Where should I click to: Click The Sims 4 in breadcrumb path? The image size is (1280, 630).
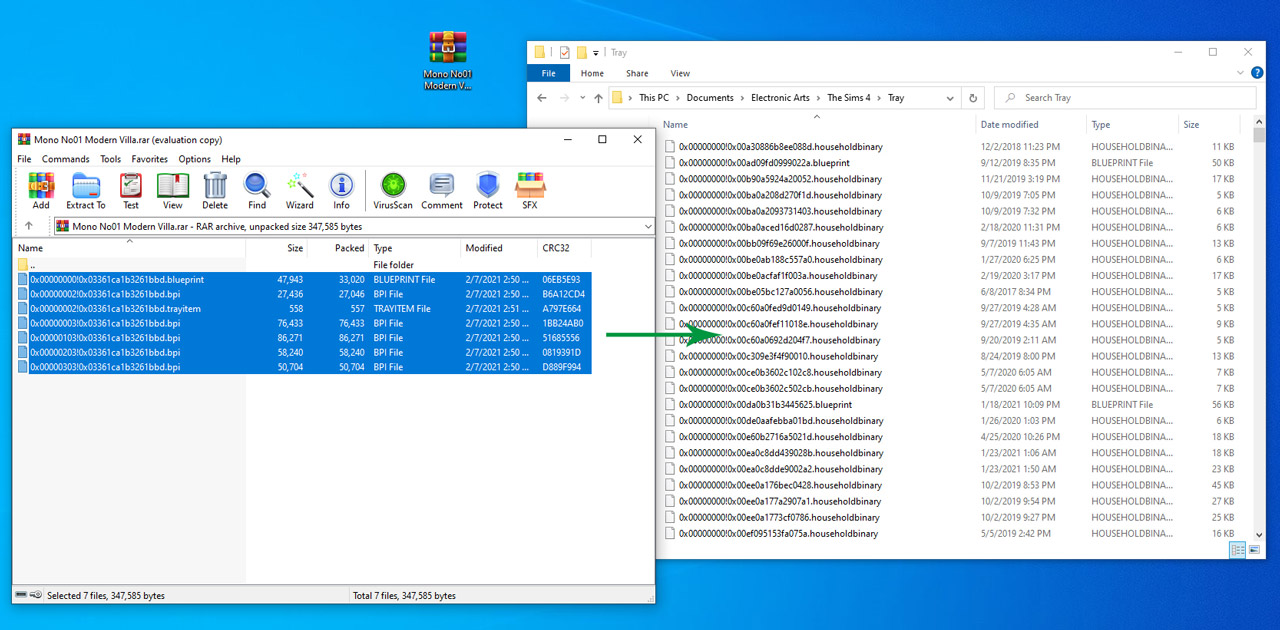[x=848, y=98]
